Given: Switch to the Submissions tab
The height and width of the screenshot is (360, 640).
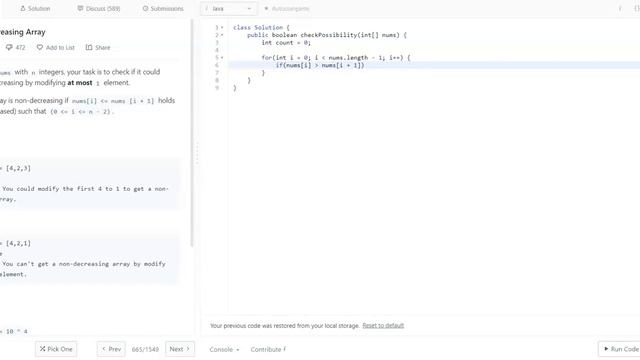Looking at the screenshot, I should coord(163,9).
